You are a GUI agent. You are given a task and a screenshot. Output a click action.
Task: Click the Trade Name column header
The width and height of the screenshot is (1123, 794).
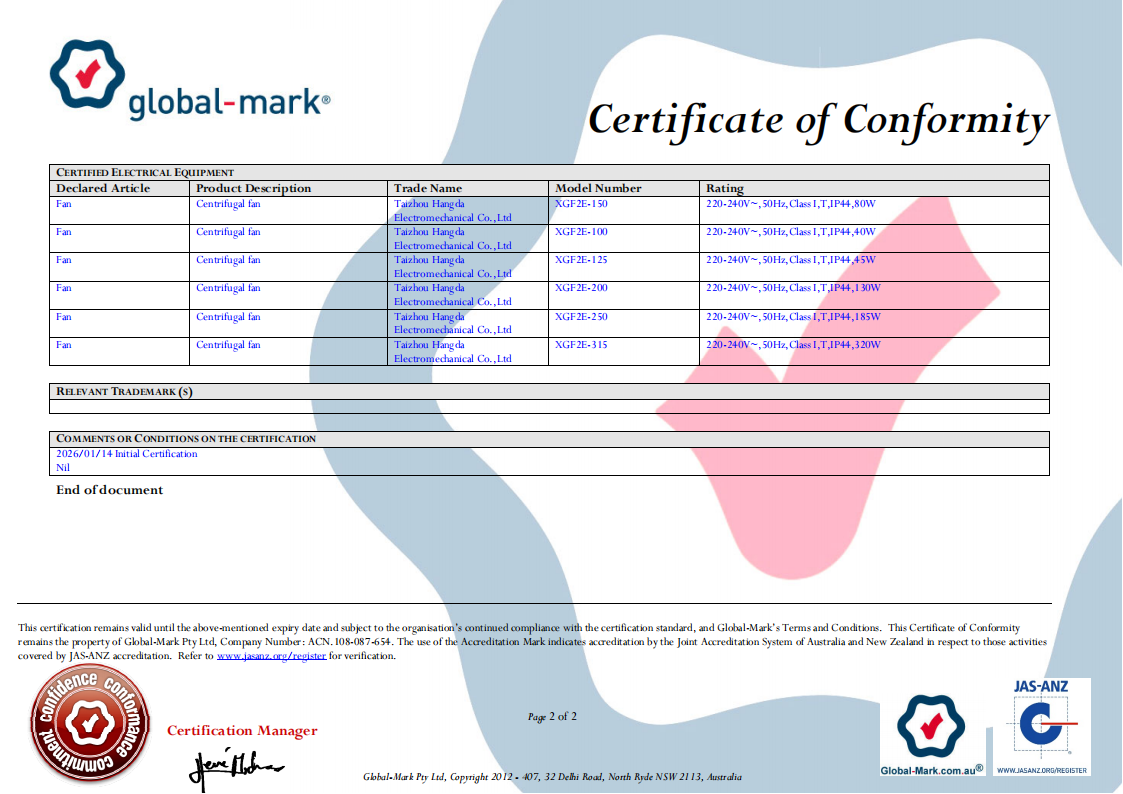click(x=428, y=188)
